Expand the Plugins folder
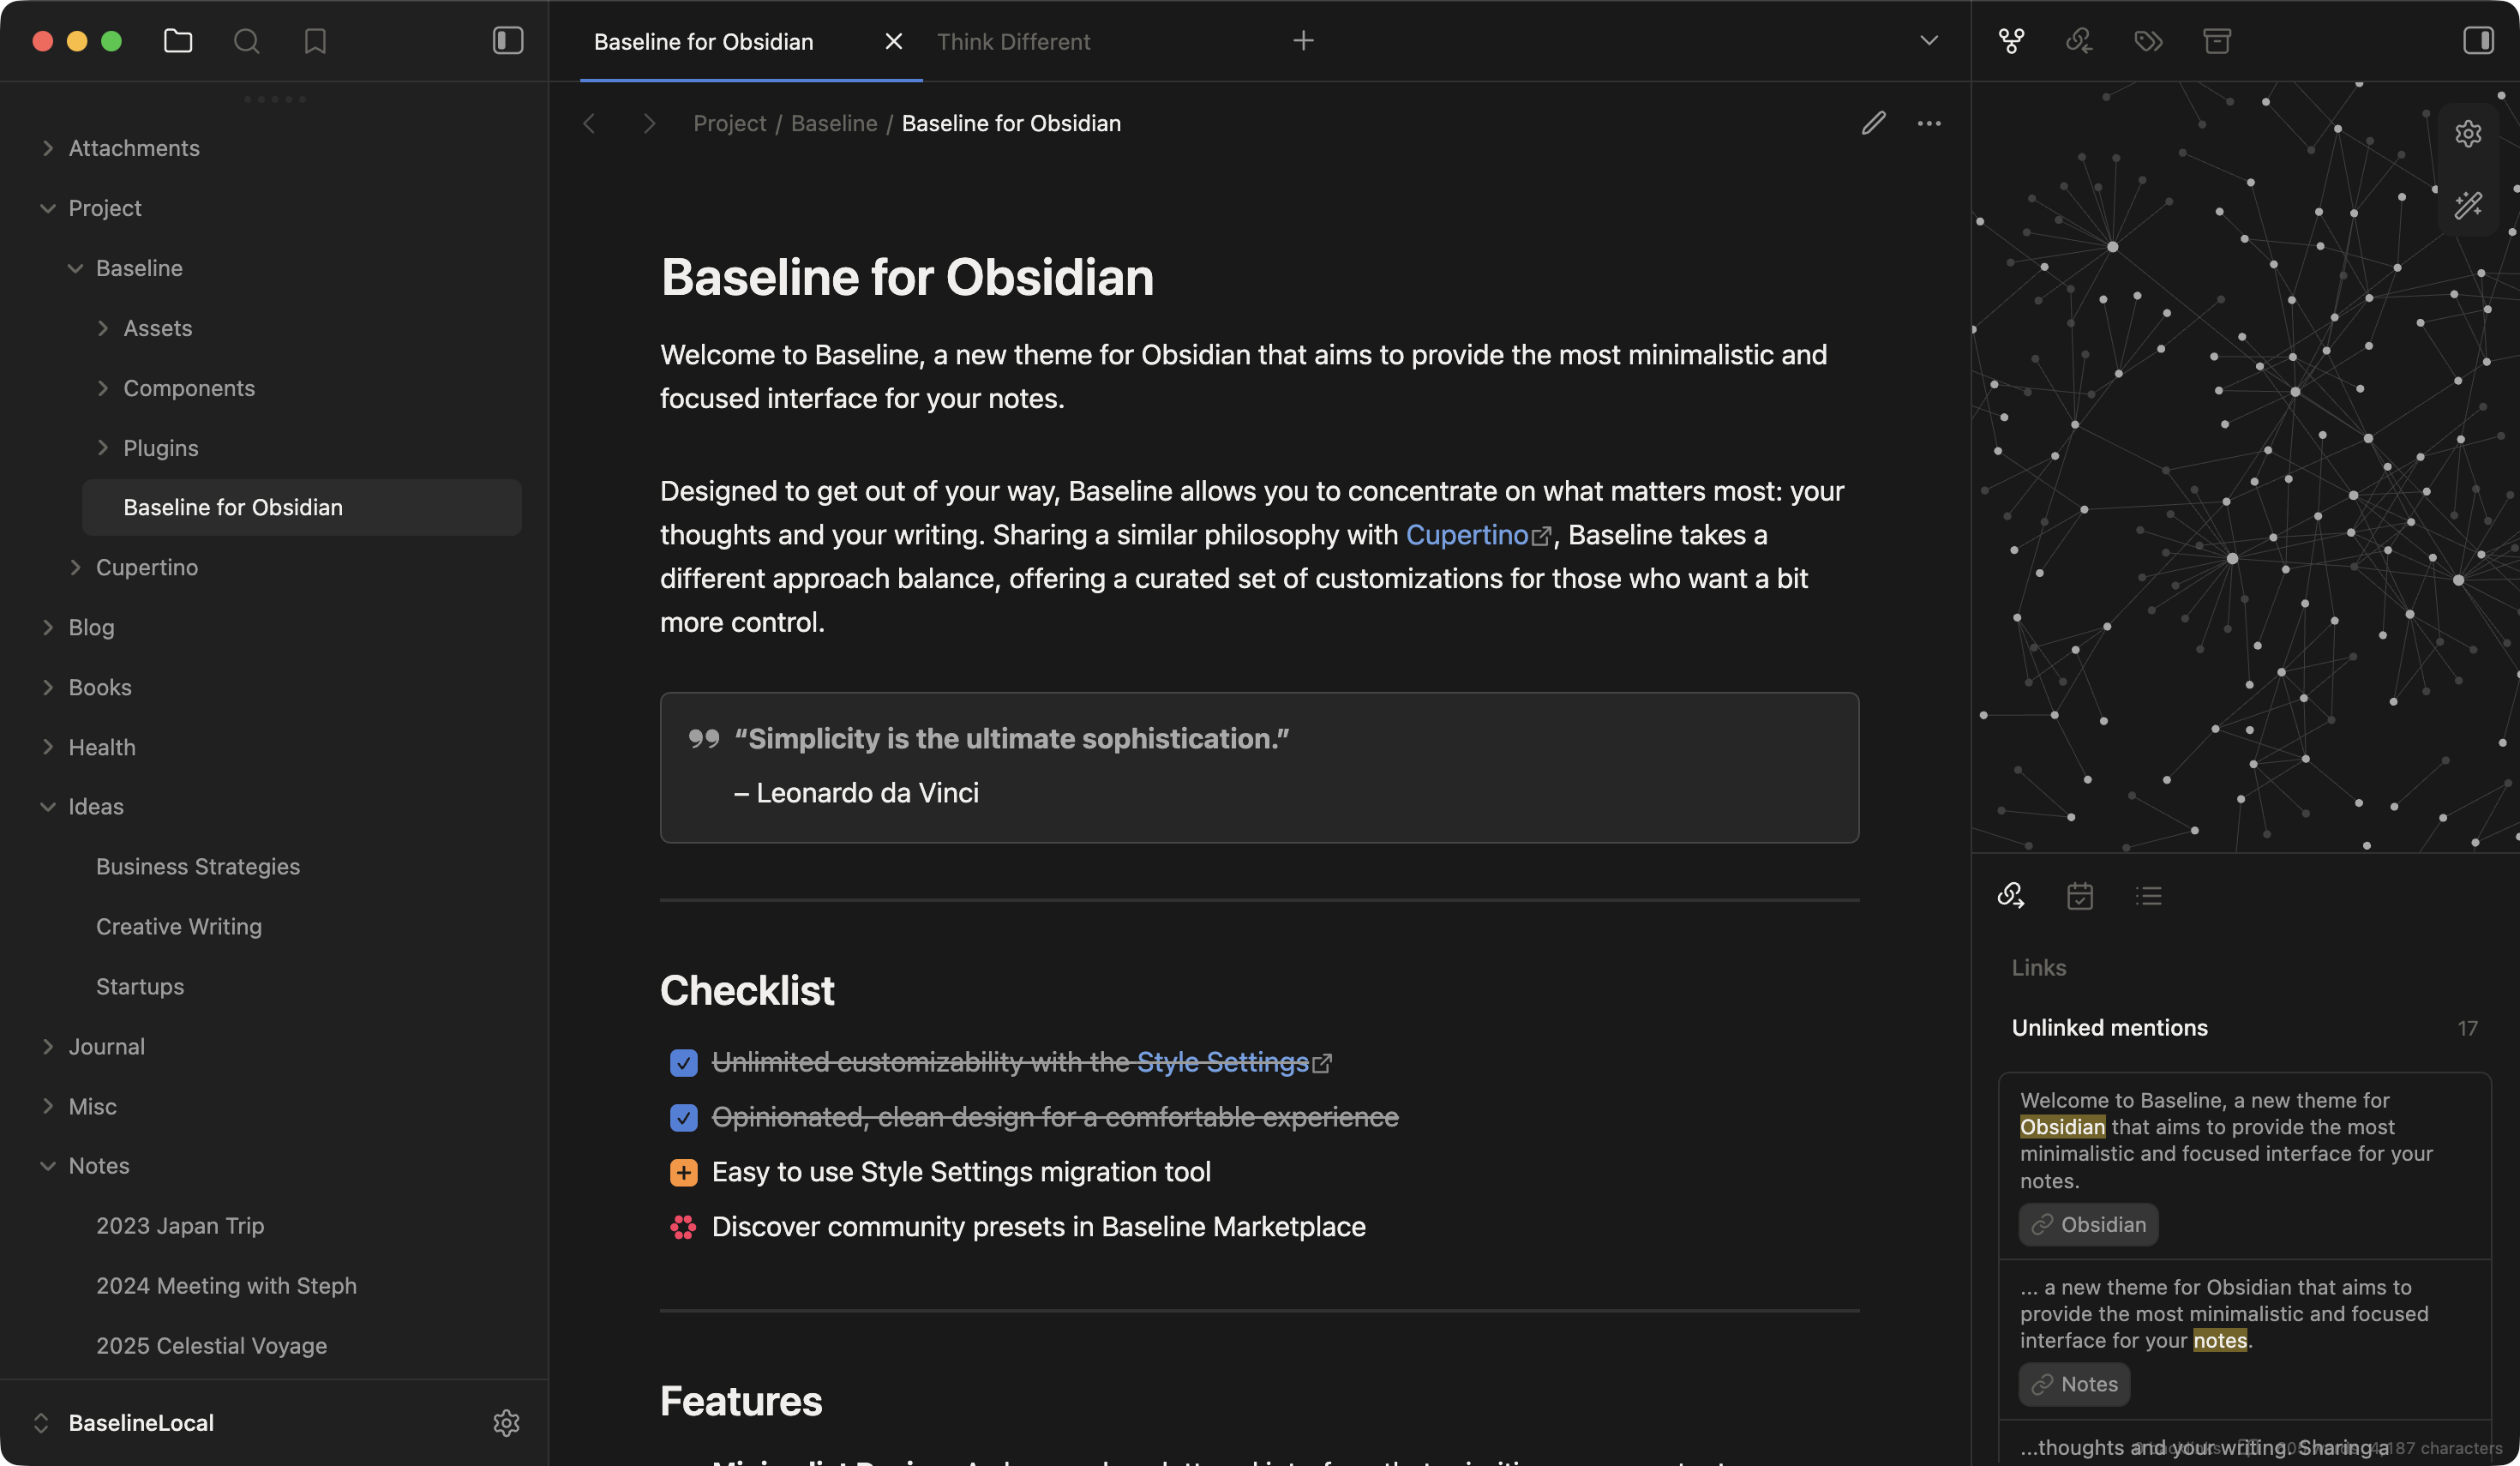Viewport: 2520px width, 1466px height. click(103, 447)
